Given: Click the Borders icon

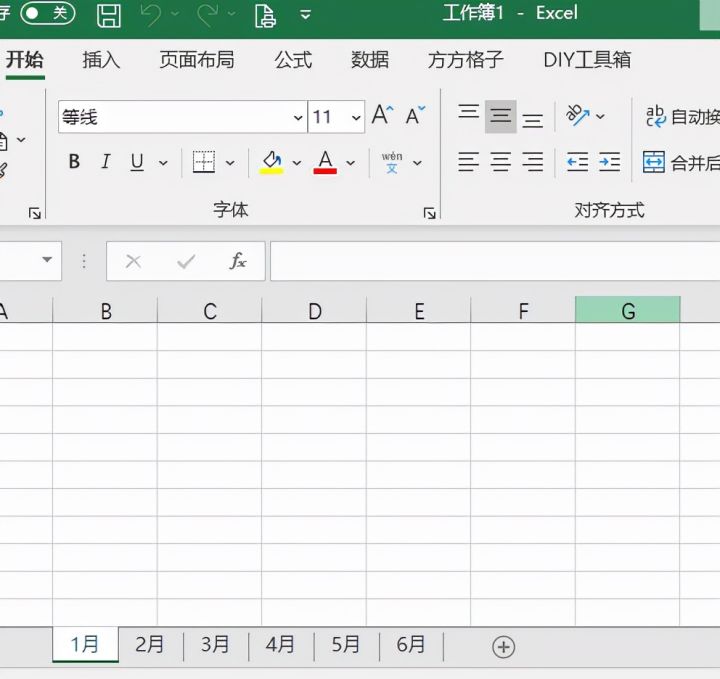Looking at the screenshot, I should pyautogui.click(x=204, y=162).
